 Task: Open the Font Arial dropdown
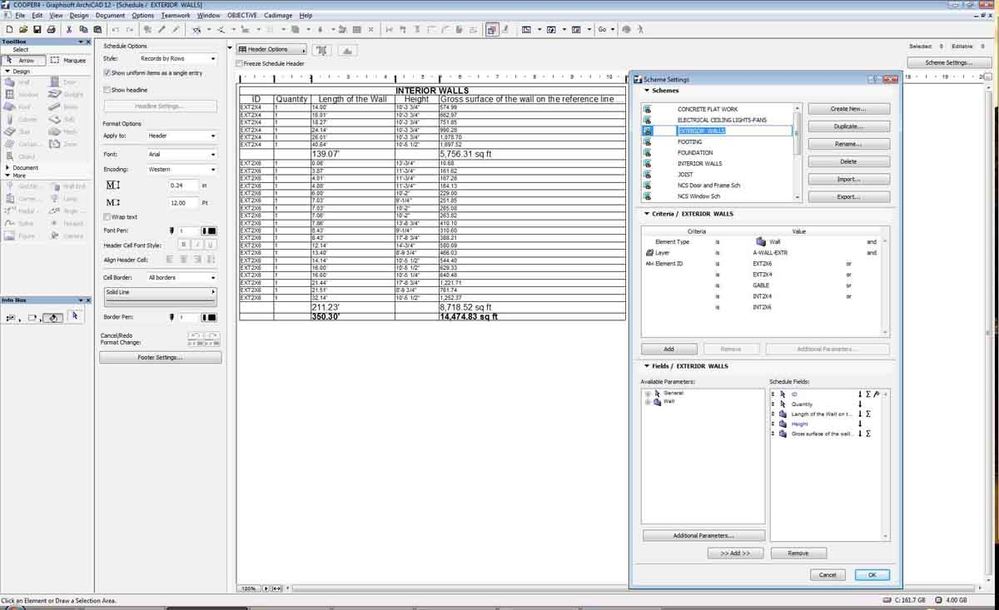pos(181,154)
